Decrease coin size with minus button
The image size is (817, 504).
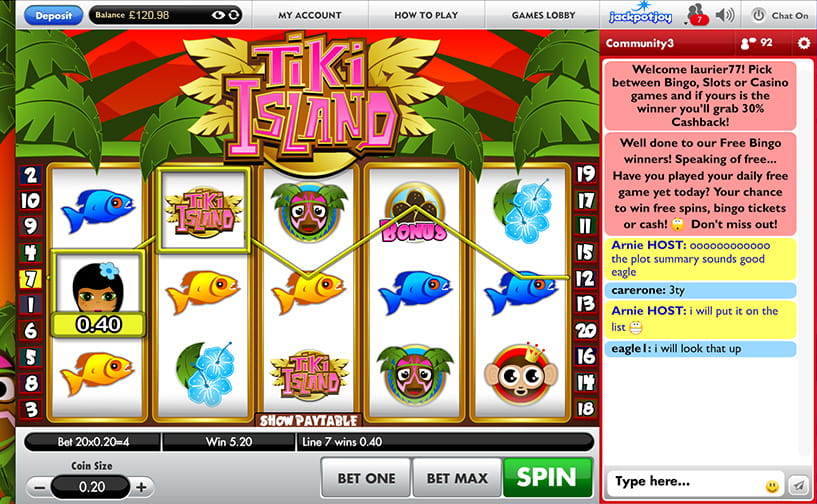coord(40,487)
